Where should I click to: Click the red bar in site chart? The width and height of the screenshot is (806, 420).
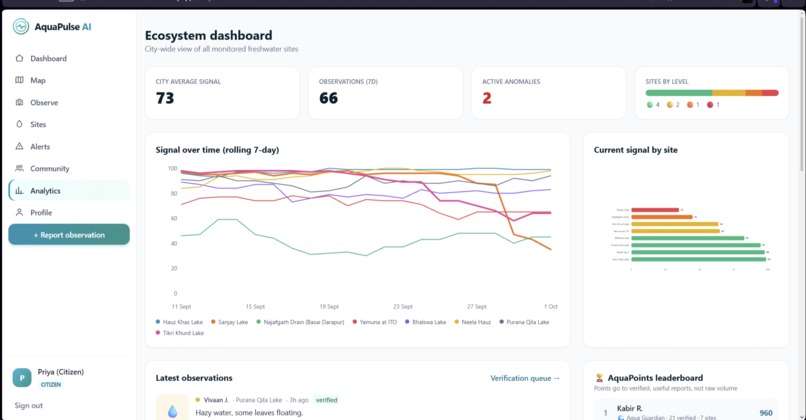click(x=655, y=210)
